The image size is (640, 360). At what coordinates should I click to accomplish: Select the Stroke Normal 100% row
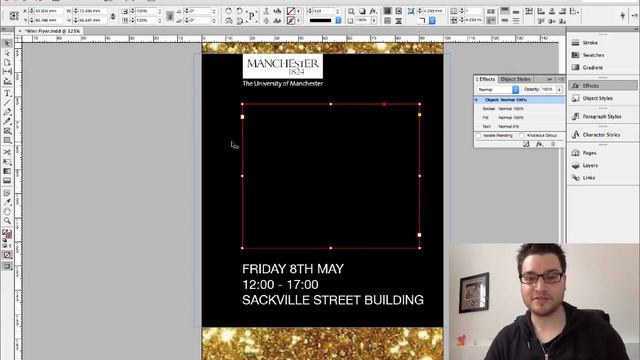[519, 109]
